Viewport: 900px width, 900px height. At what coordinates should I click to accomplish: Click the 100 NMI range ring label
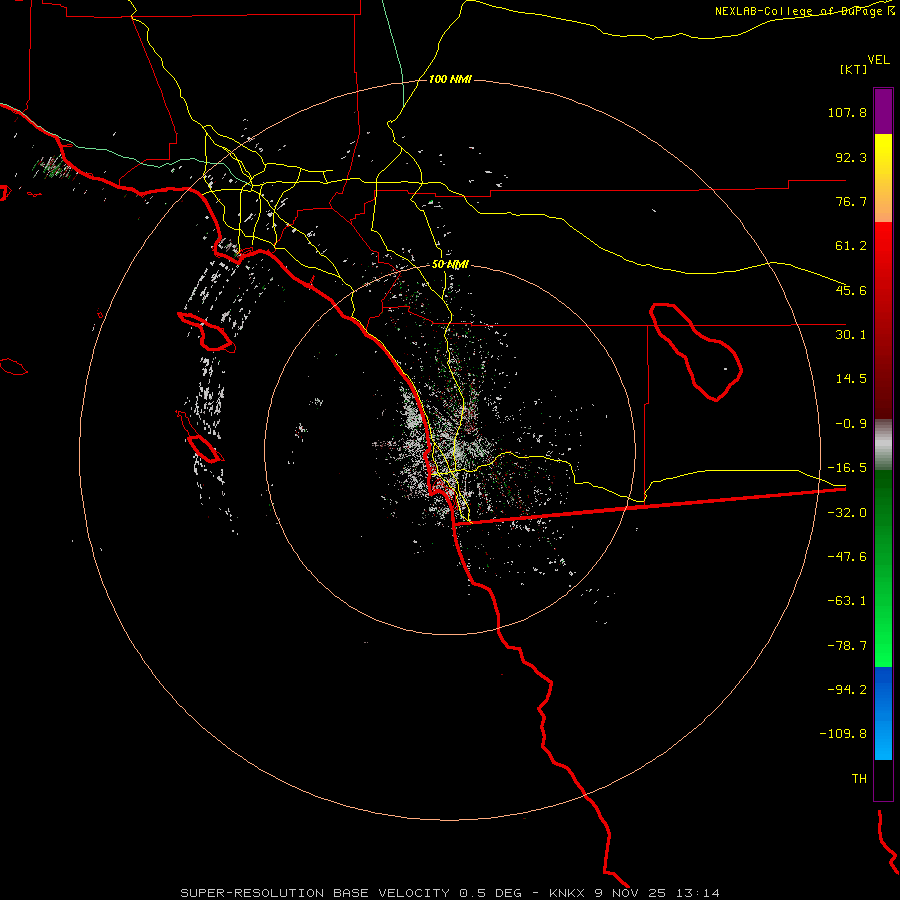450,79
